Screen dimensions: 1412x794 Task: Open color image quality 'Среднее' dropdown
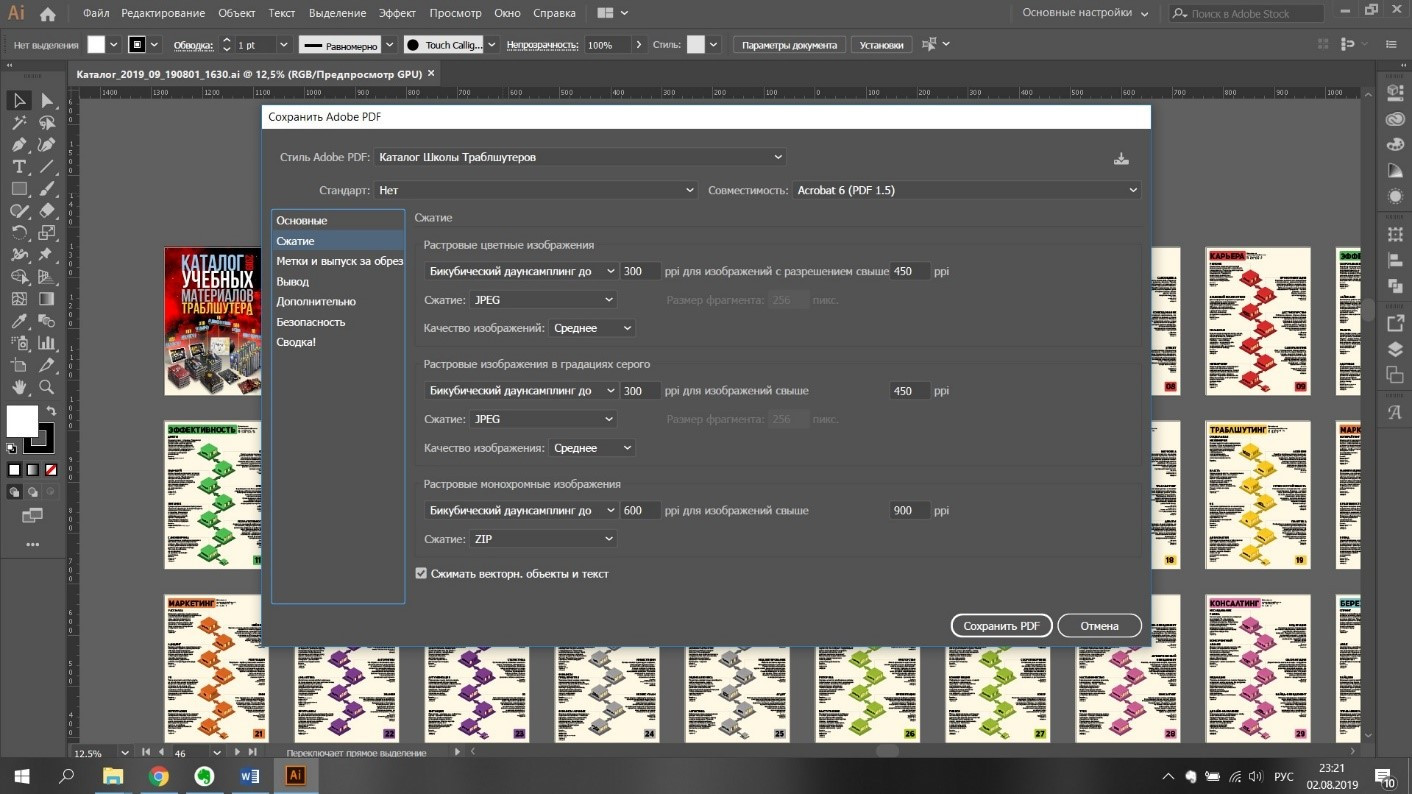[591, 328]
